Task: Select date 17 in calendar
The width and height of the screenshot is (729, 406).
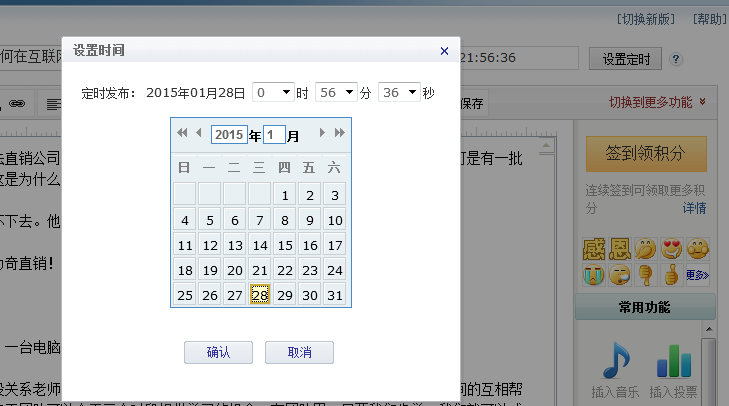Action: pyautogui.click(x=335, y=245)
